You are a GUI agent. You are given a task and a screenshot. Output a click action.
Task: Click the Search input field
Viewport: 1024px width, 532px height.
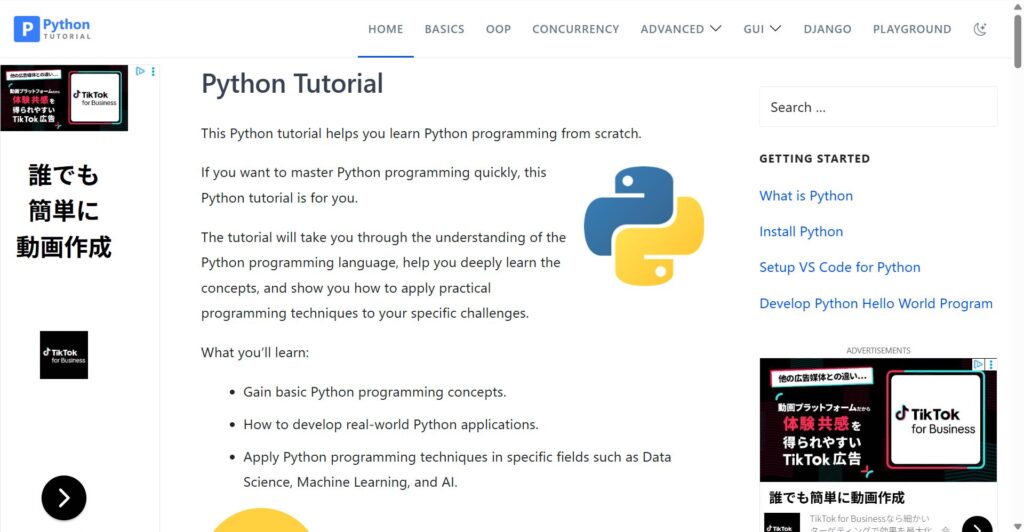point(878,106)
